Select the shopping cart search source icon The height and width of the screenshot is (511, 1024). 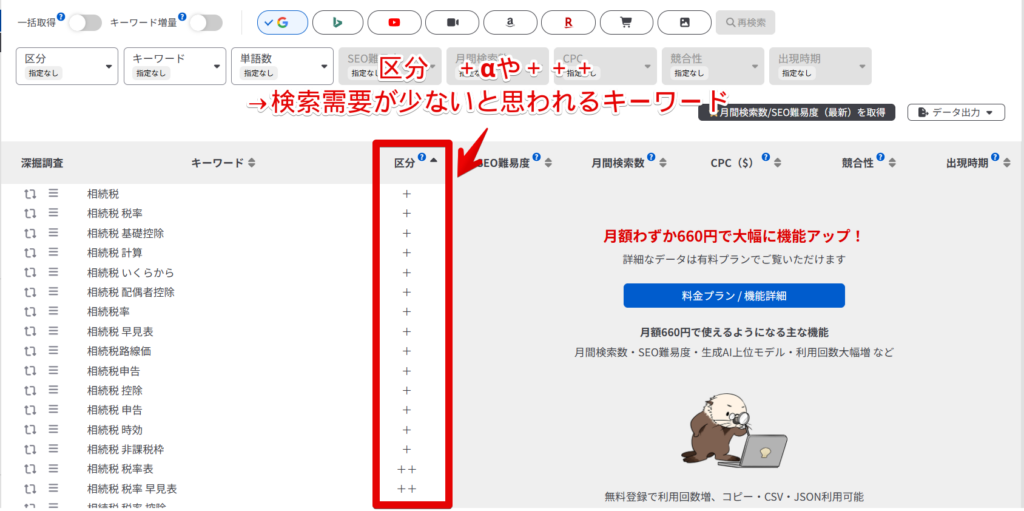[626, 22]
